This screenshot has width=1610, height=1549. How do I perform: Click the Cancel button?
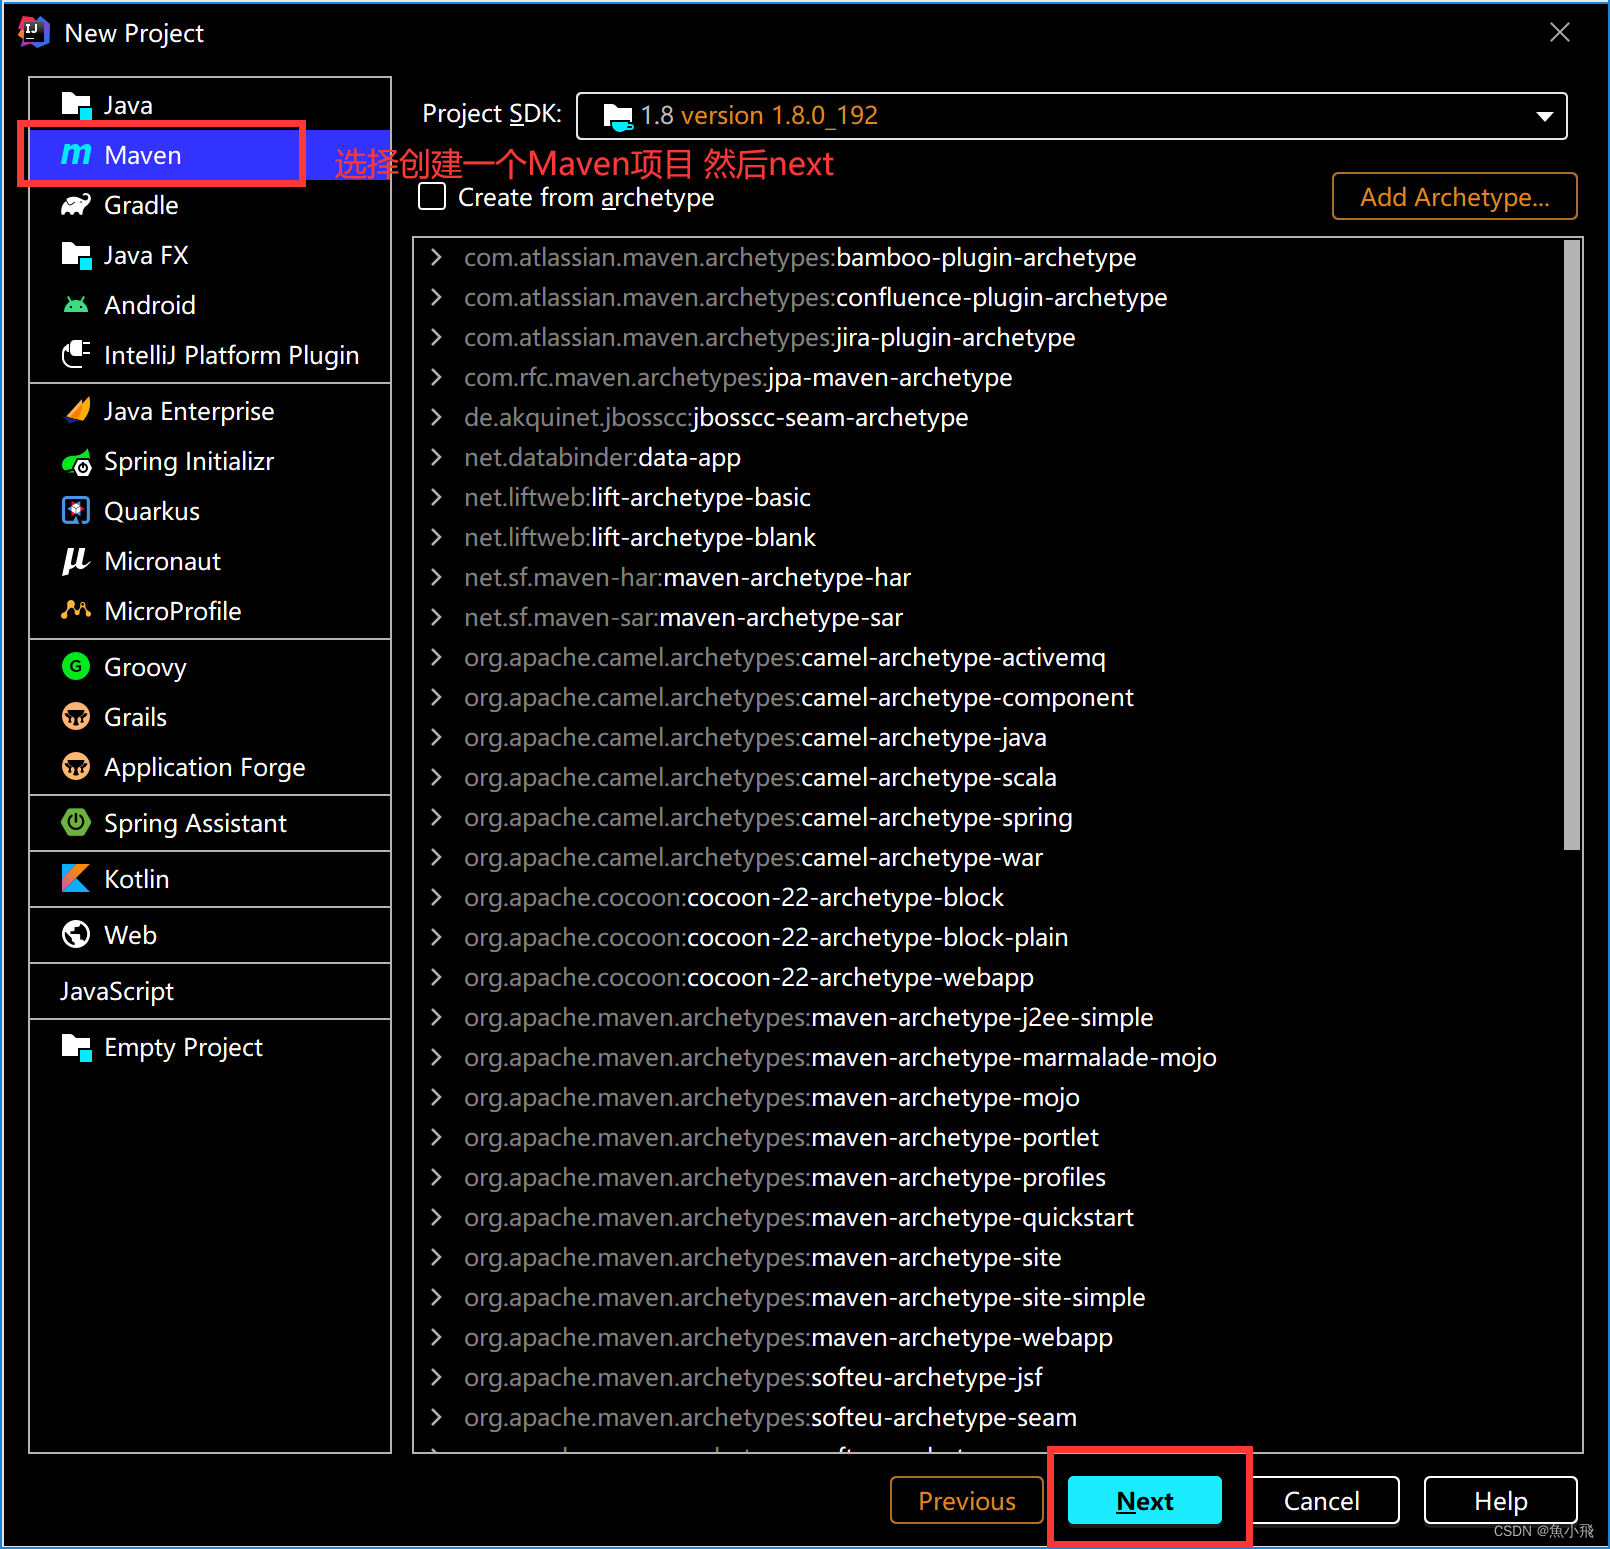[x=1322, y=1500]
